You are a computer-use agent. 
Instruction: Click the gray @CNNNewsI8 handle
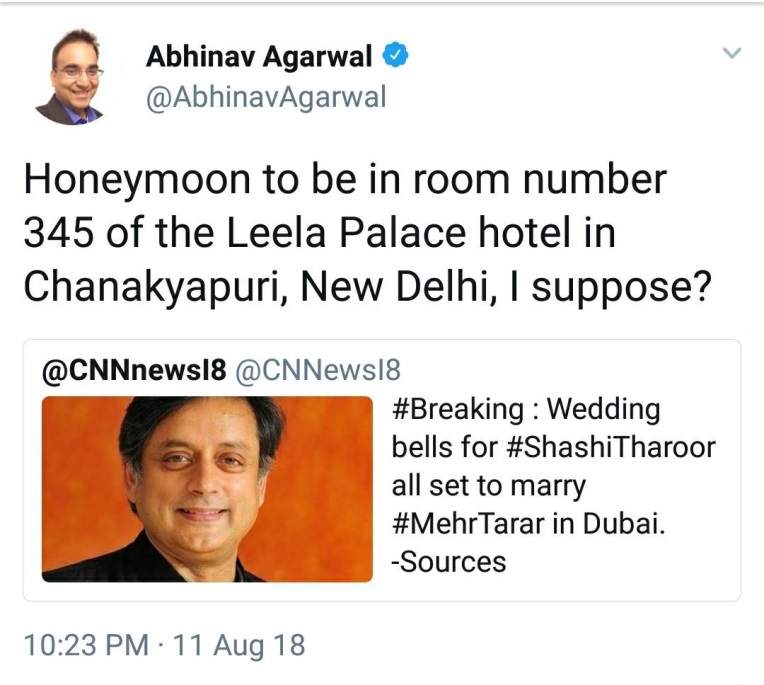click(318, 371)
